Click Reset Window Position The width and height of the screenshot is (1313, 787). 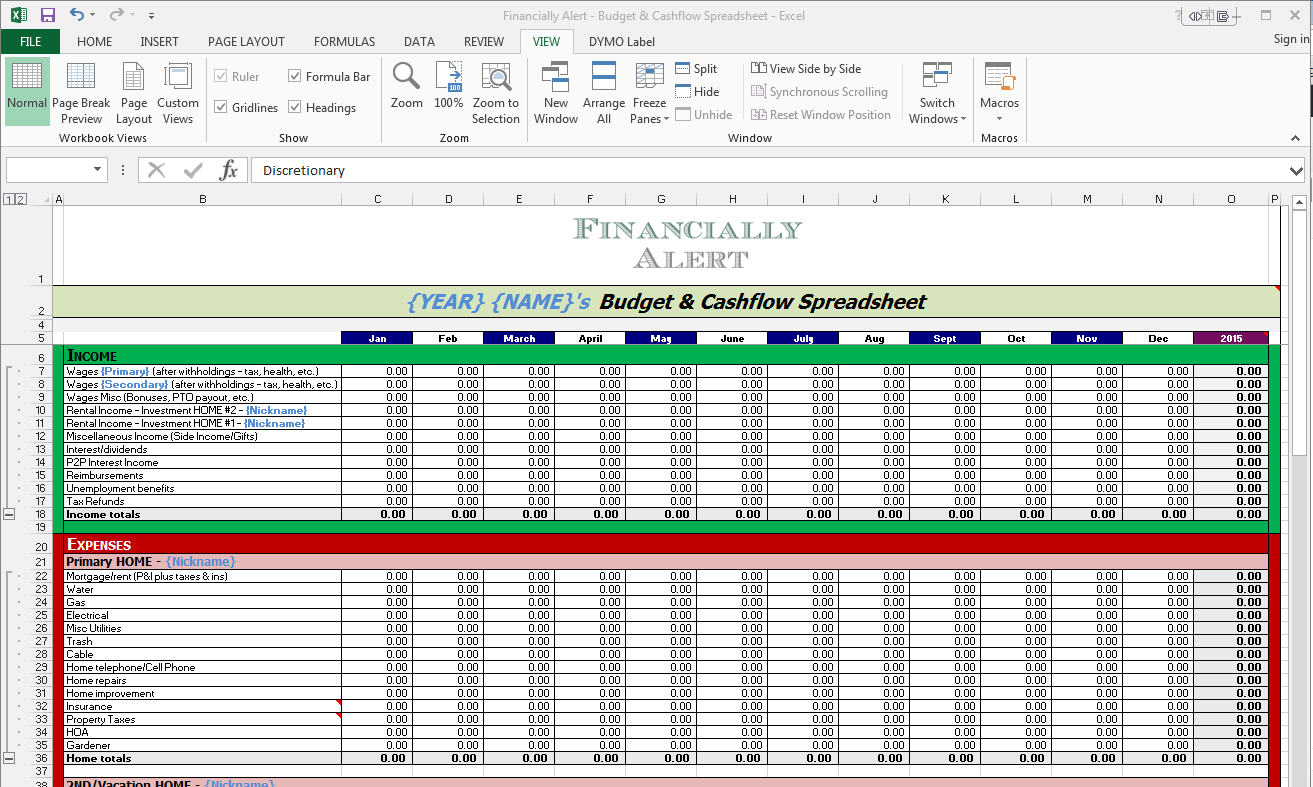pyautogui.click(x=821, y=115)
